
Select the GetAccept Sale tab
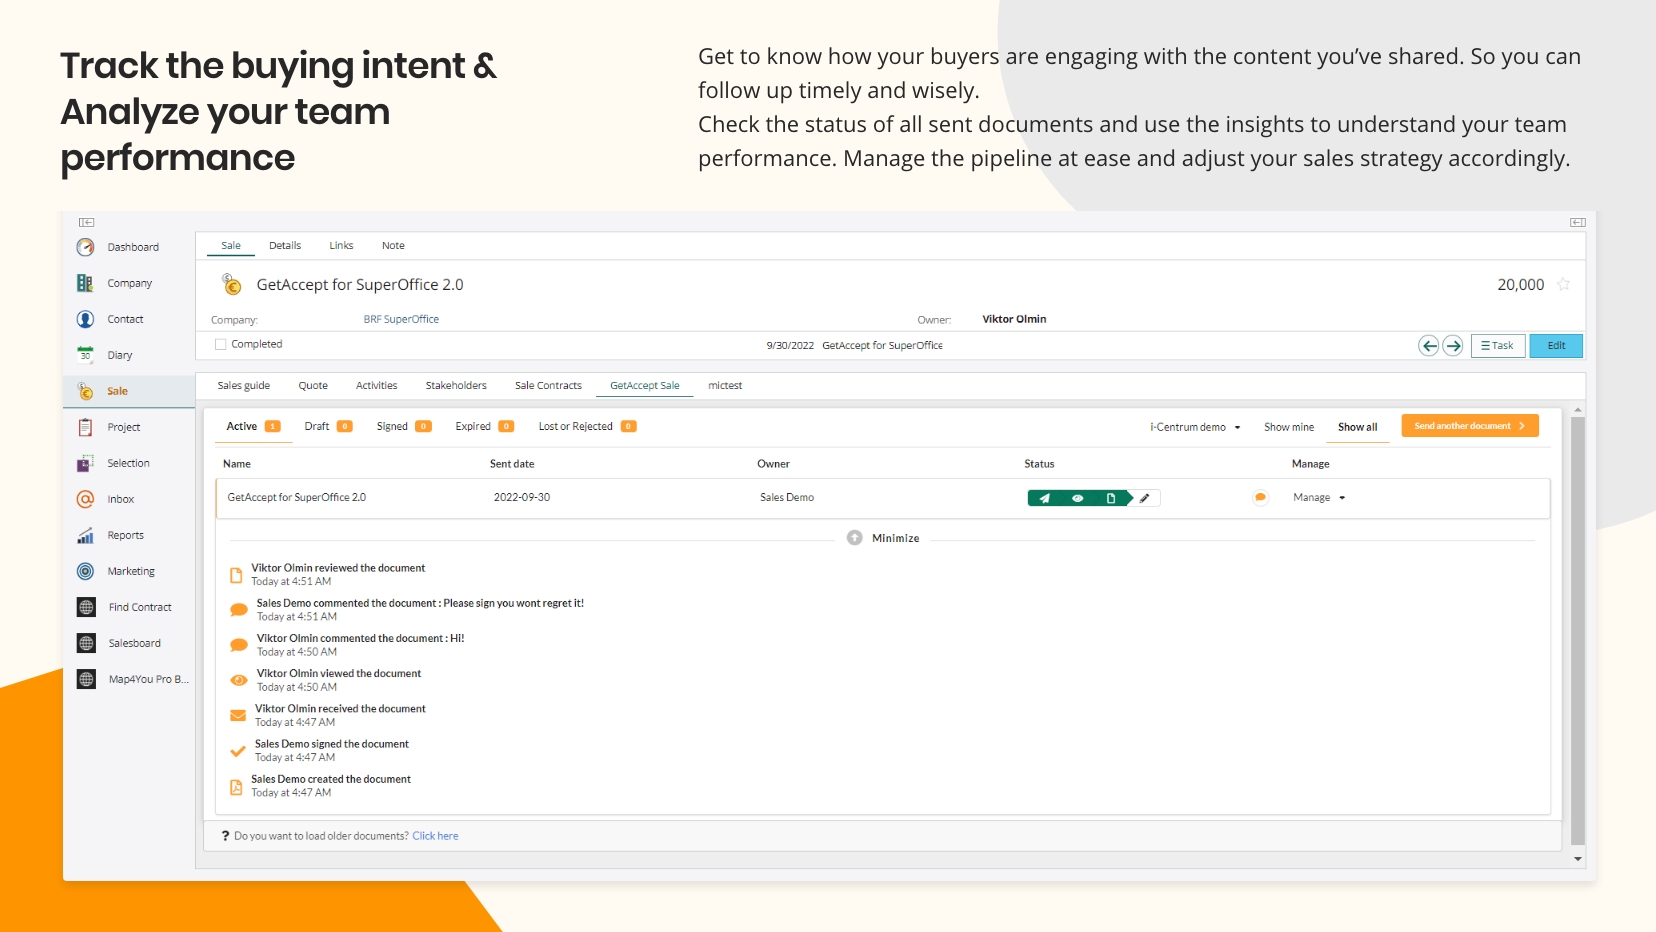pyautogui.click(x=645, y=385)
